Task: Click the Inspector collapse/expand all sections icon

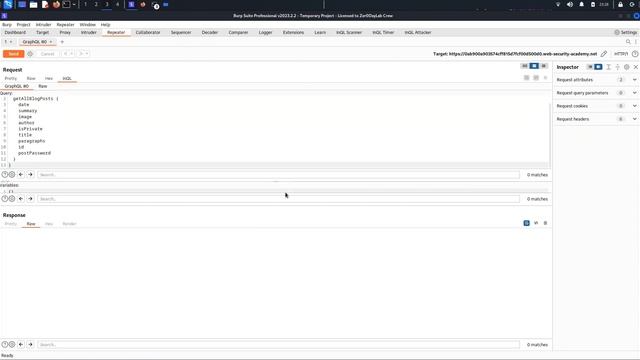Action: (x=618, y=67)
